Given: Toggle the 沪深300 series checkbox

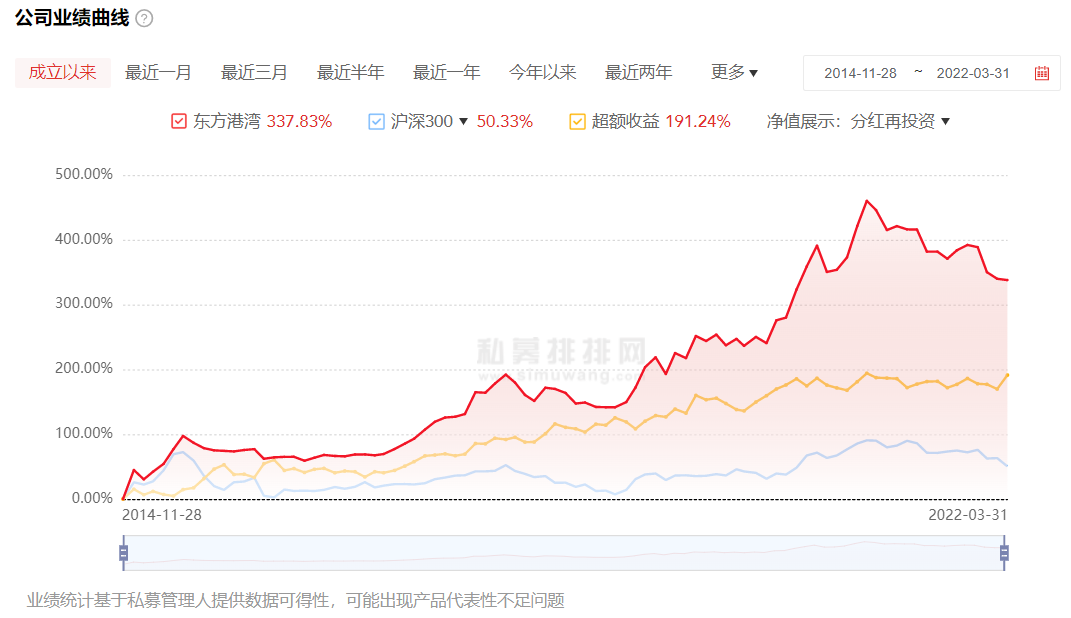Looking at the screenshot, I should point(376,122).
